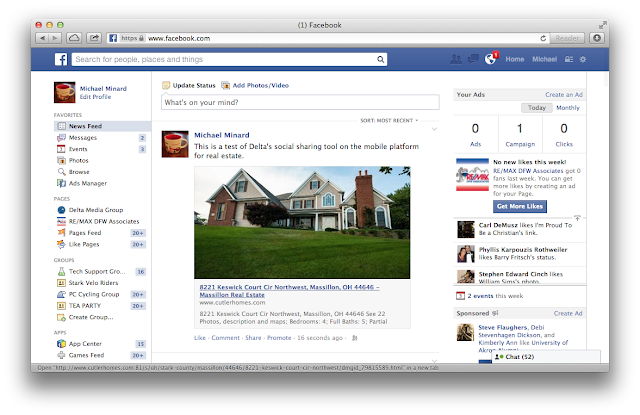
Task: Click Michael Minard profile picture in sidebar
Action: pyautogui.click(x=64, y=92)
